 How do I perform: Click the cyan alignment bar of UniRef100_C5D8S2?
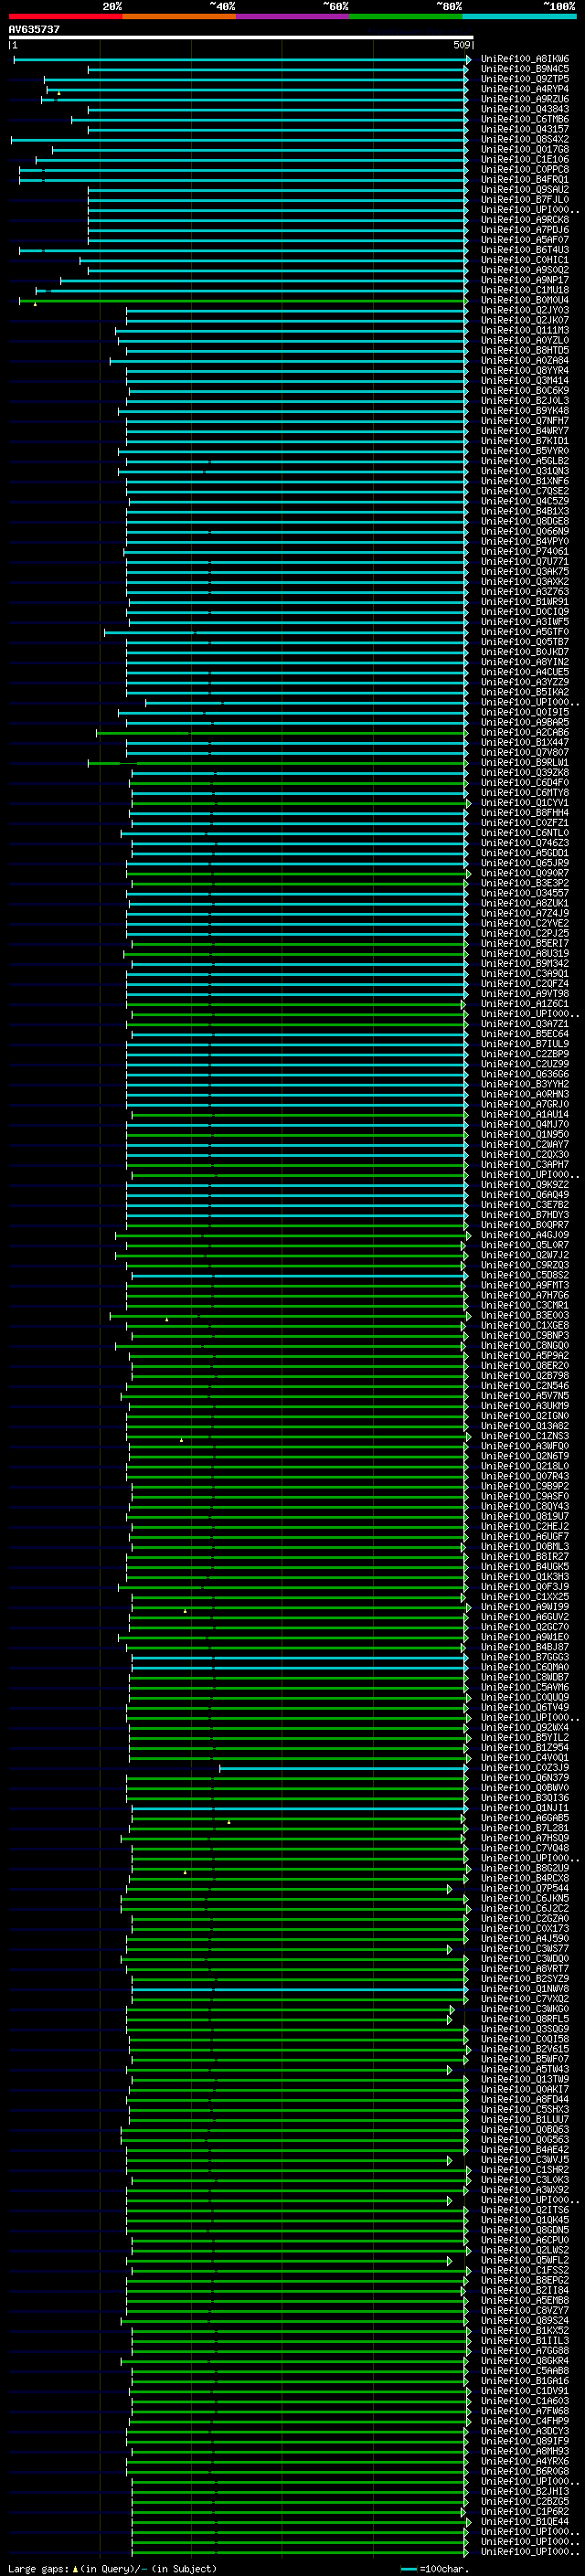[x=299, y=1276]
